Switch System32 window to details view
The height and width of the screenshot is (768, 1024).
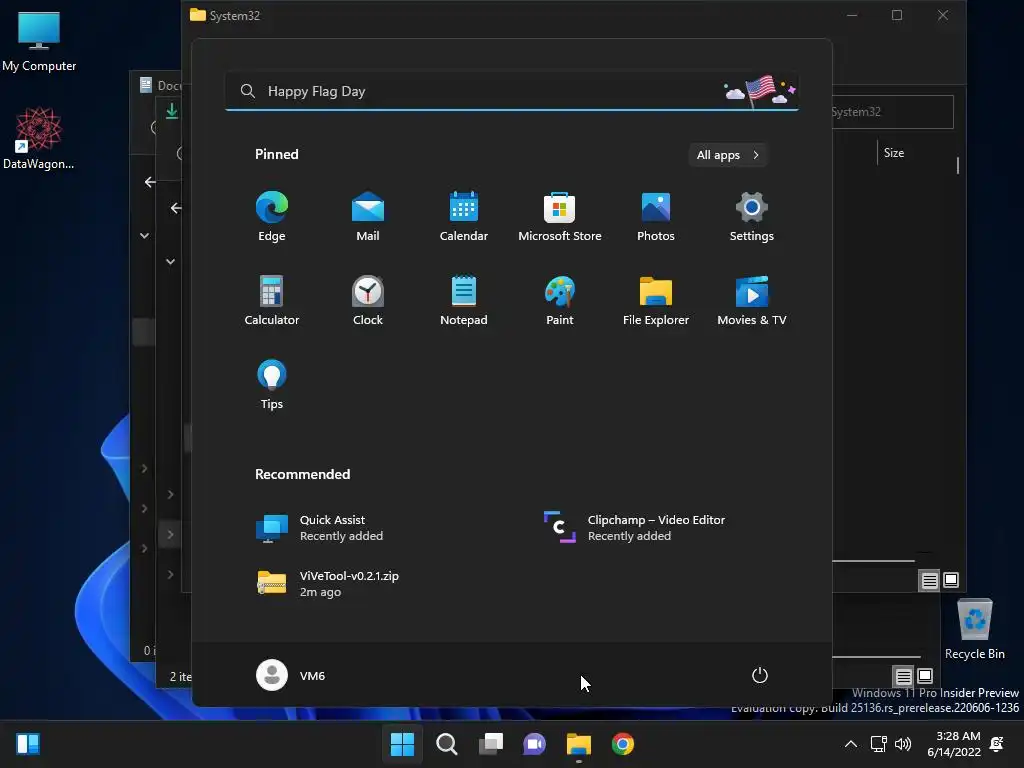(929, 580)
